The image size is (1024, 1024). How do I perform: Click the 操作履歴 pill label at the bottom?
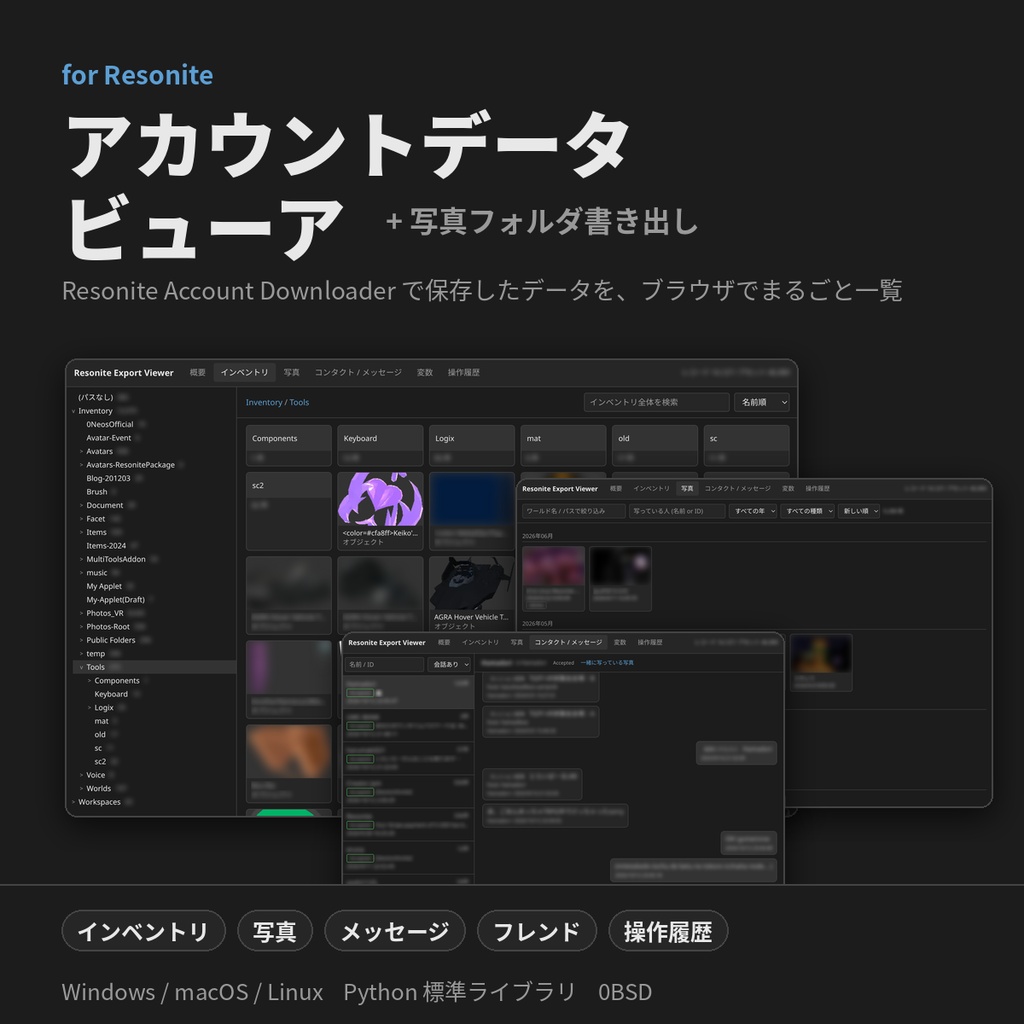click(x=668, y=931)
